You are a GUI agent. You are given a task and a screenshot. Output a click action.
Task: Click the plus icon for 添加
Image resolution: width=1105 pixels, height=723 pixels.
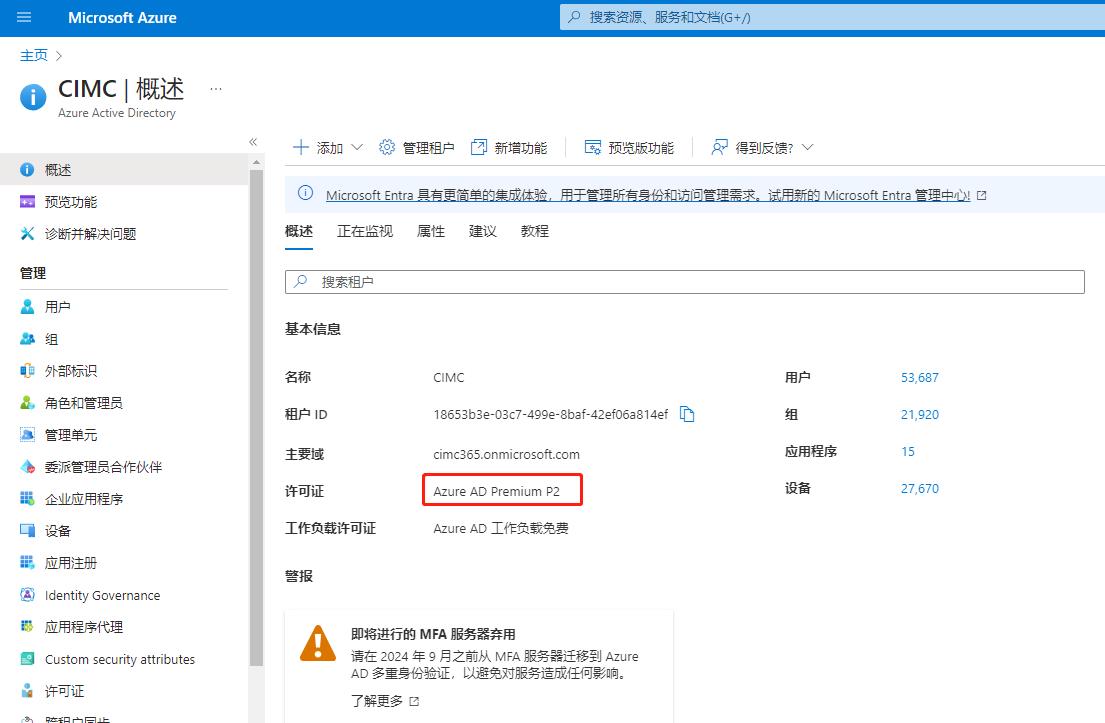pyautogui.click(x=301, y=147)
